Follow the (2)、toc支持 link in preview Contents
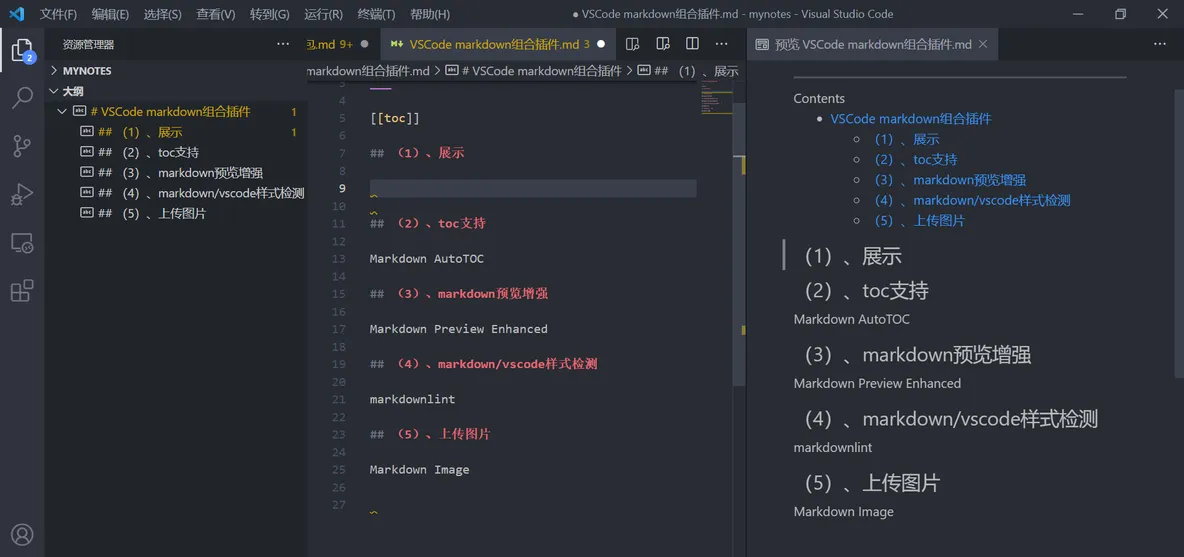Screen dimensions: 1184x557 pos(916,159)
